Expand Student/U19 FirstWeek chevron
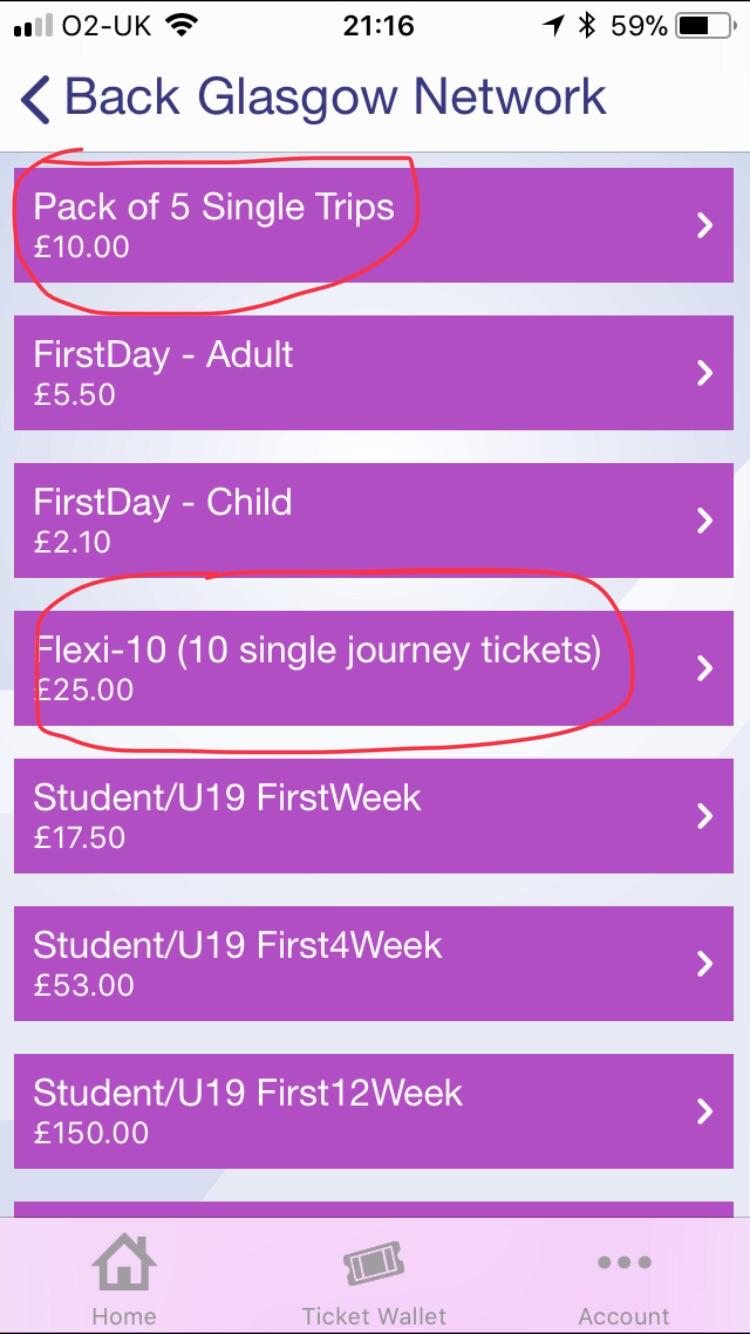Screen dimensions: 750x1334 click(x=706, y=815)
